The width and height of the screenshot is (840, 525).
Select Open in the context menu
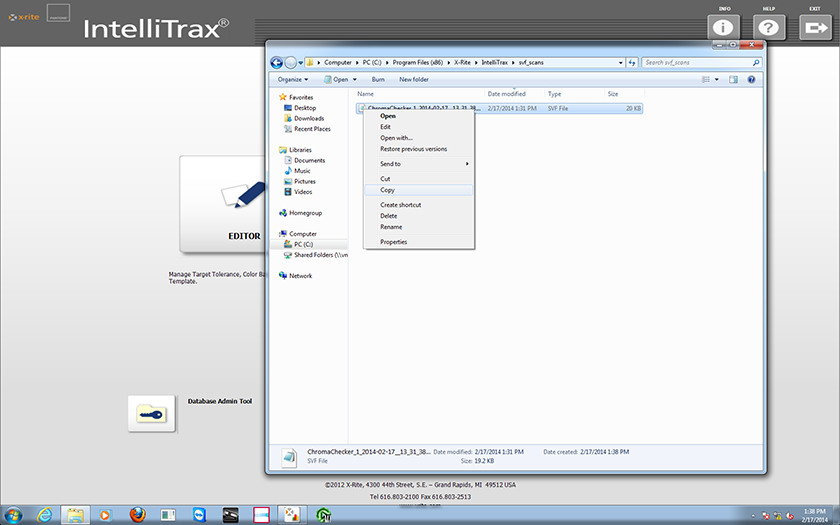click(x=418, y=116)
